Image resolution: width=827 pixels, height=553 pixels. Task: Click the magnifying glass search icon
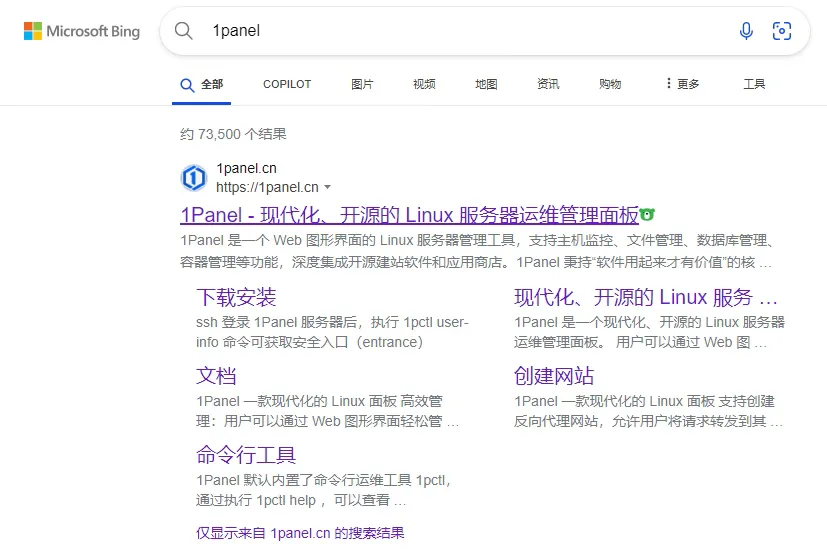tap(184, 31)
